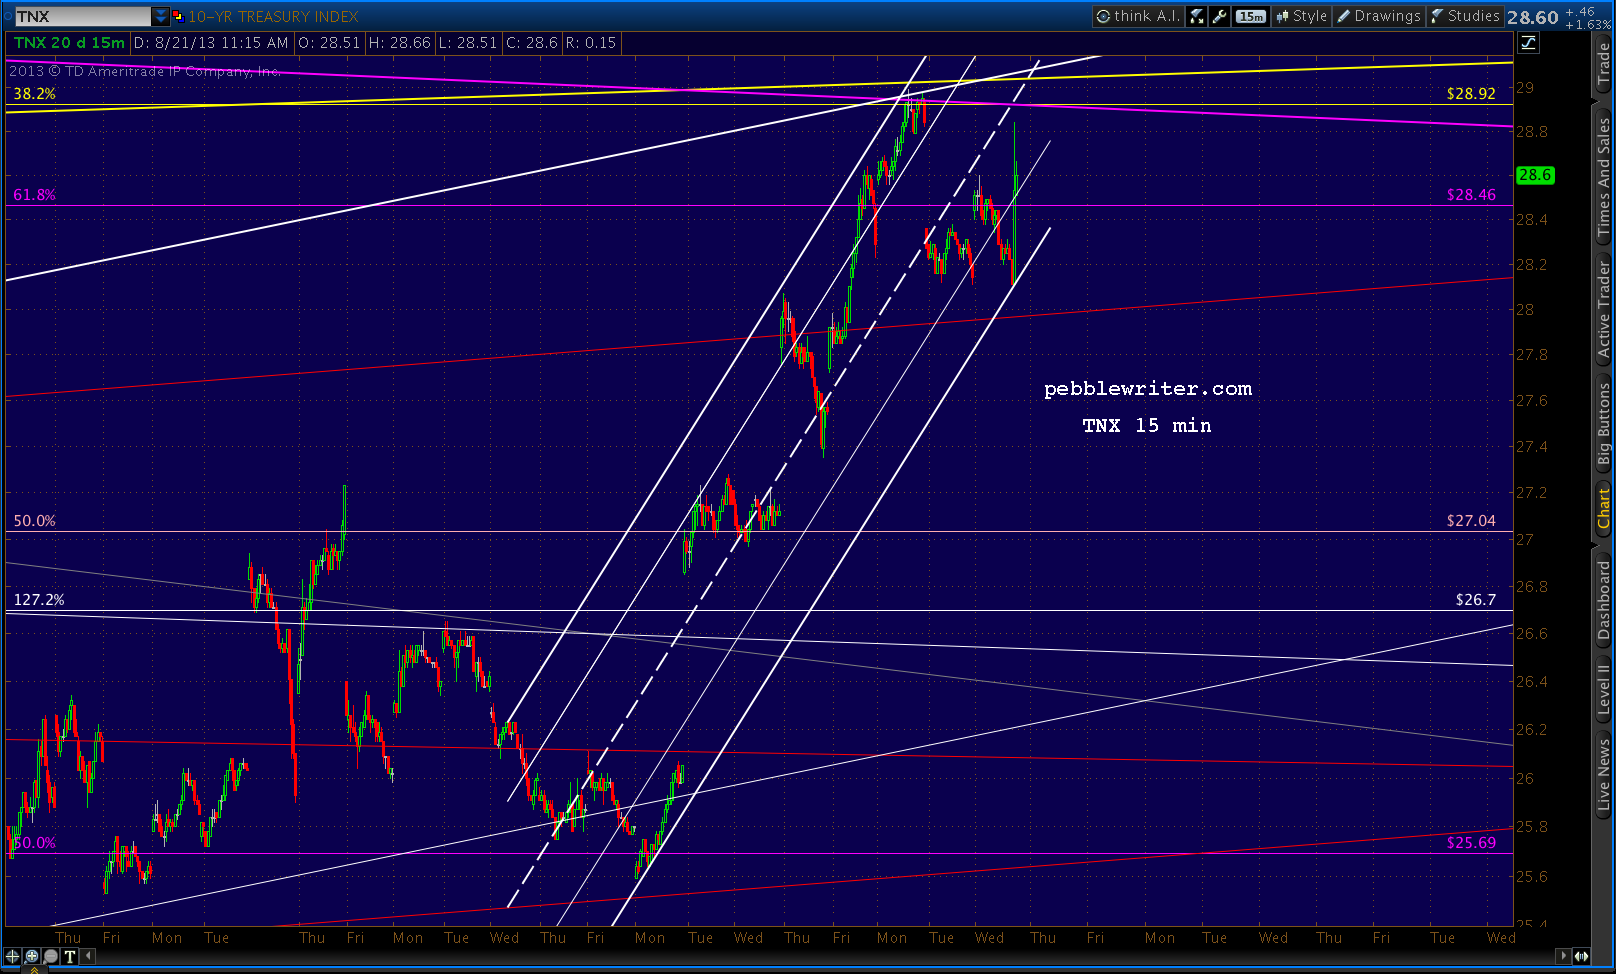The image size is (1616, 974).
Task: Click the time axis right expansion arrow
Action: [1582, 956]
